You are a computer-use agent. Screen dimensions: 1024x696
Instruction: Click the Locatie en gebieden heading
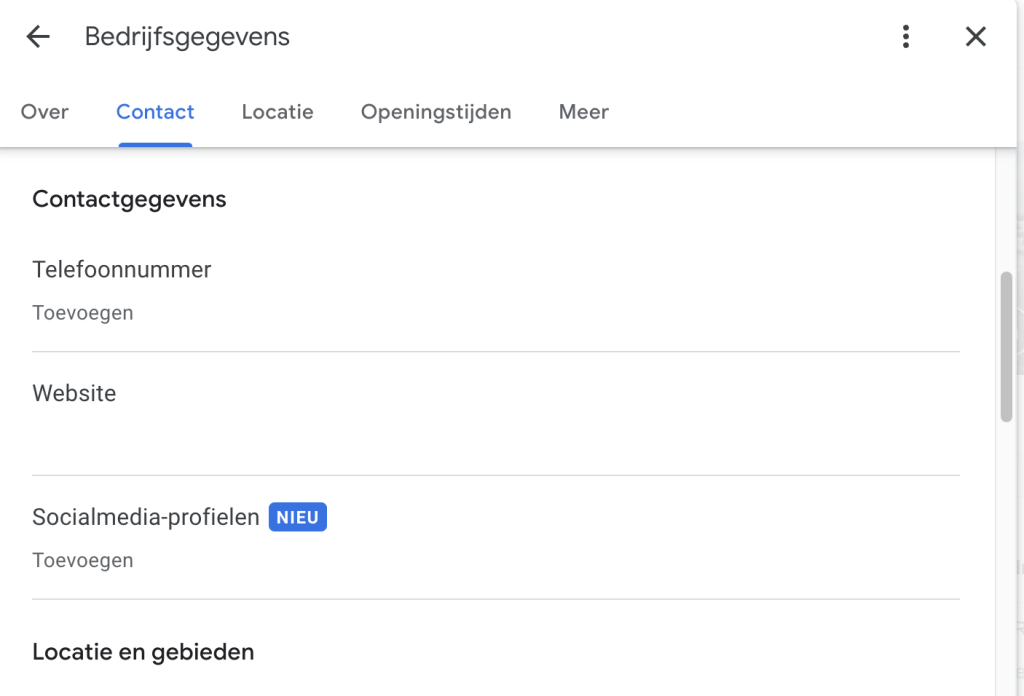coord(143,652)
